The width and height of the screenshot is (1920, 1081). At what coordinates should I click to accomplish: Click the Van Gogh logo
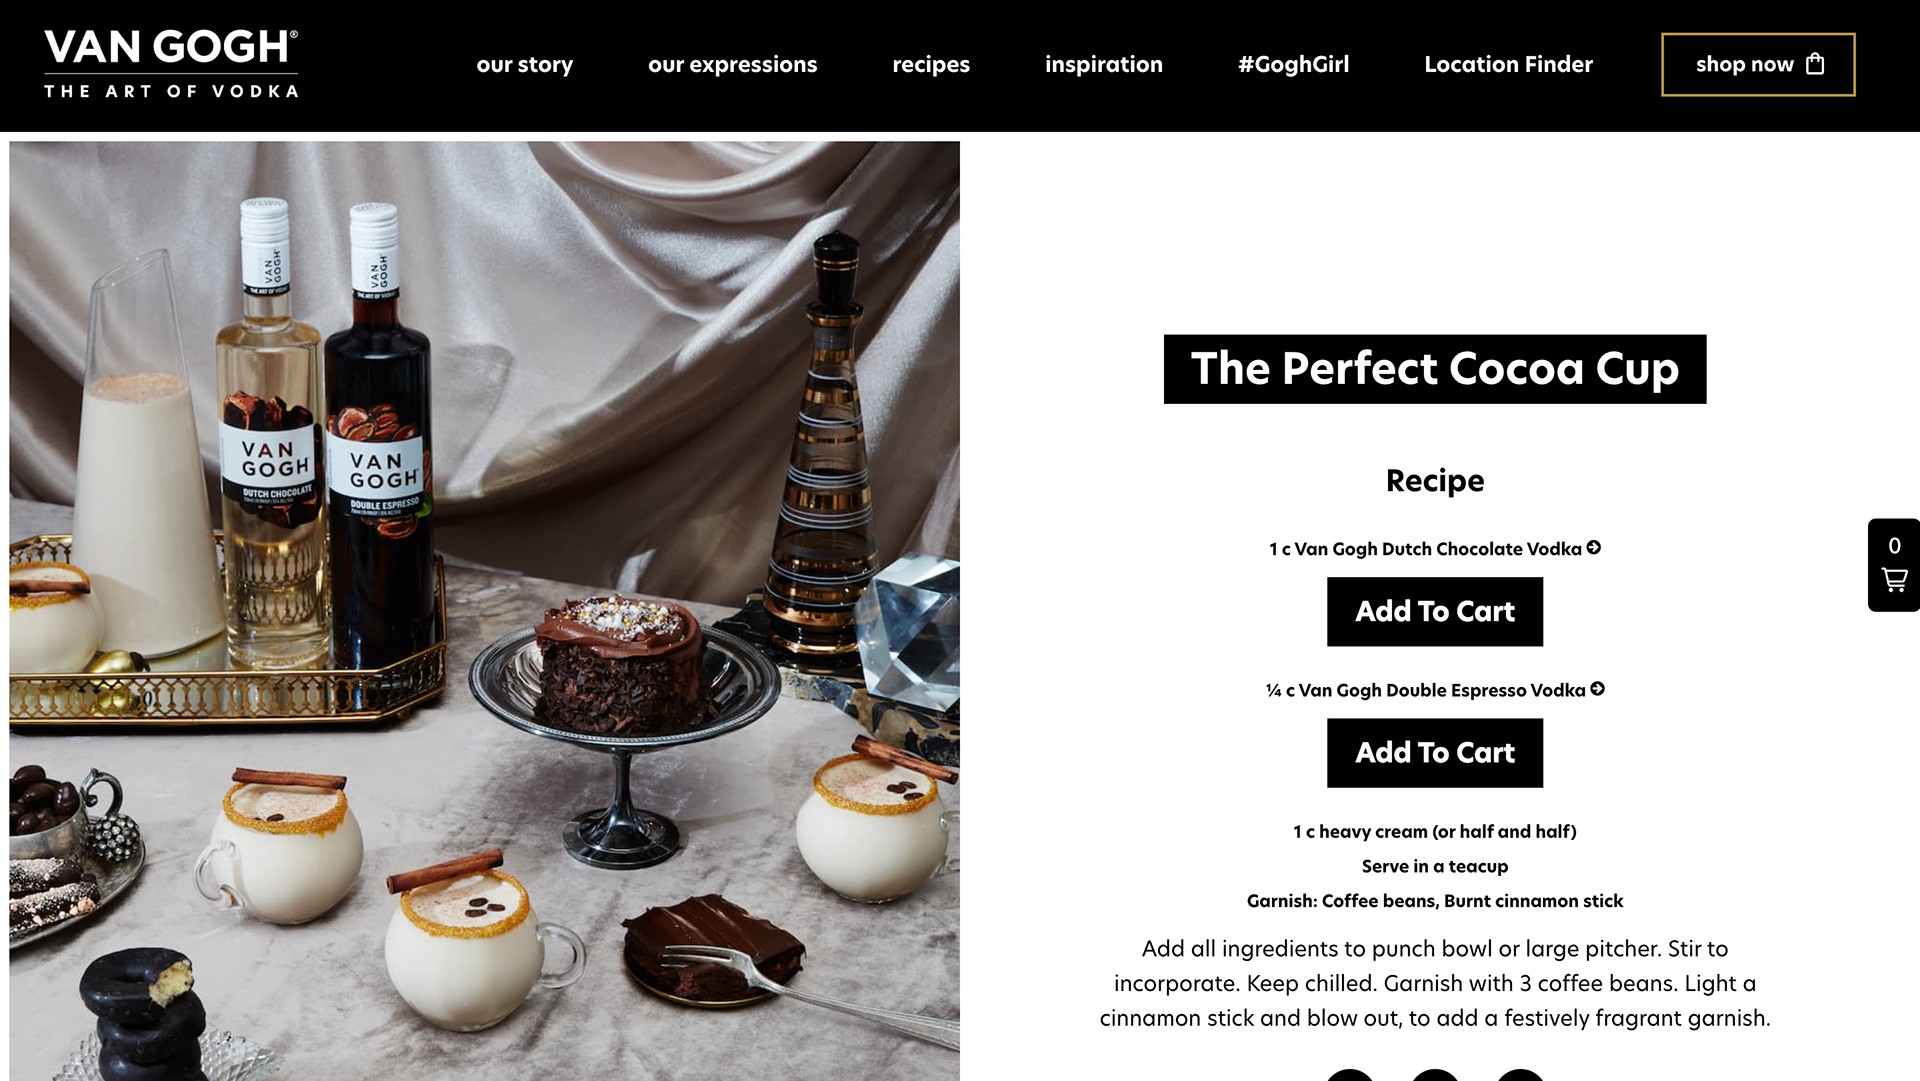tap(171, 64)
